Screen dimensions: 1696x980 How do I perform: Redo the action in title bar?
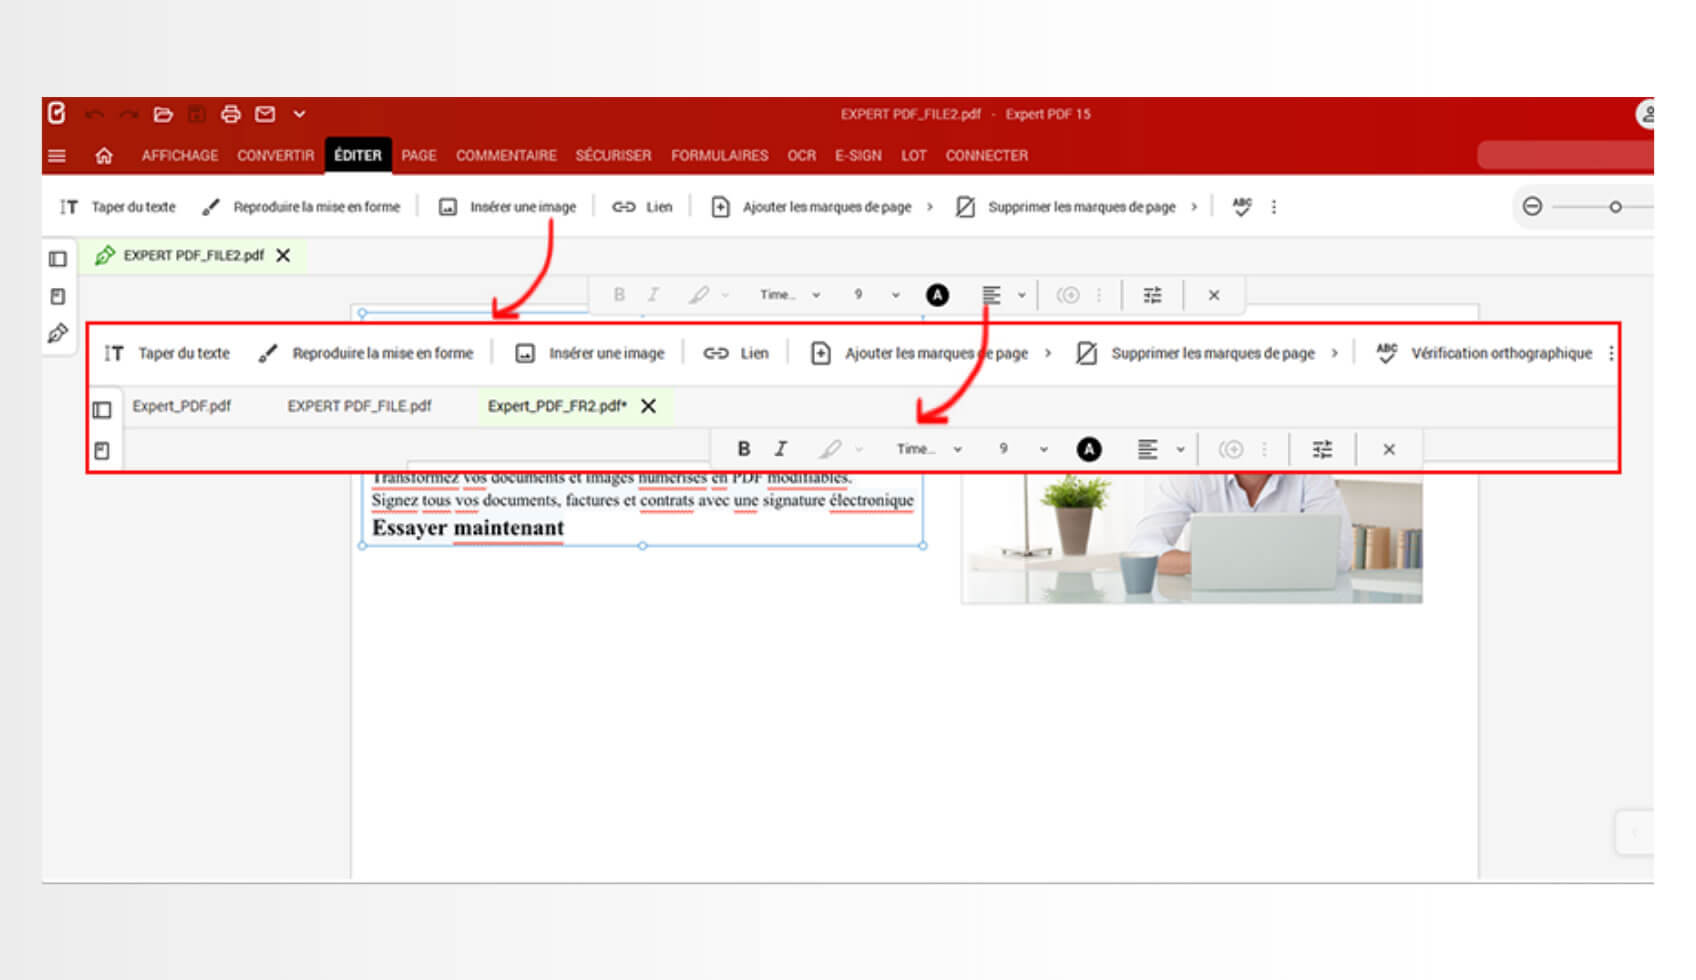pyautogui.click(x=128, y=114)
